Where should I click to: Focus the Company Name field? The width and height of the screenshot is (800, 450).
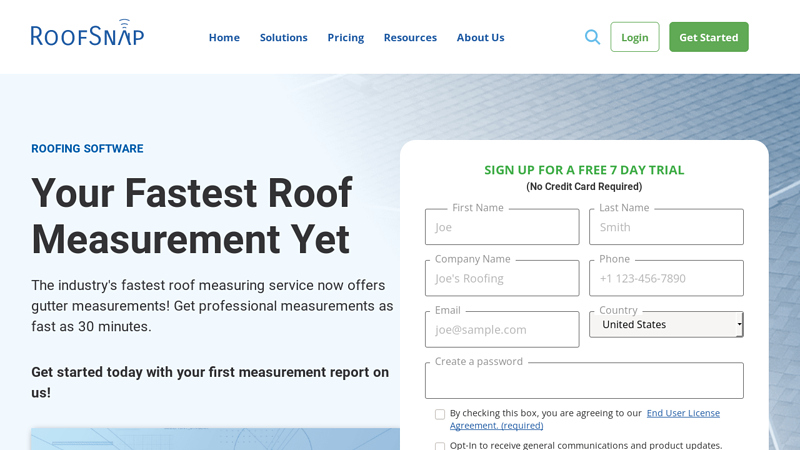(502, 278)
